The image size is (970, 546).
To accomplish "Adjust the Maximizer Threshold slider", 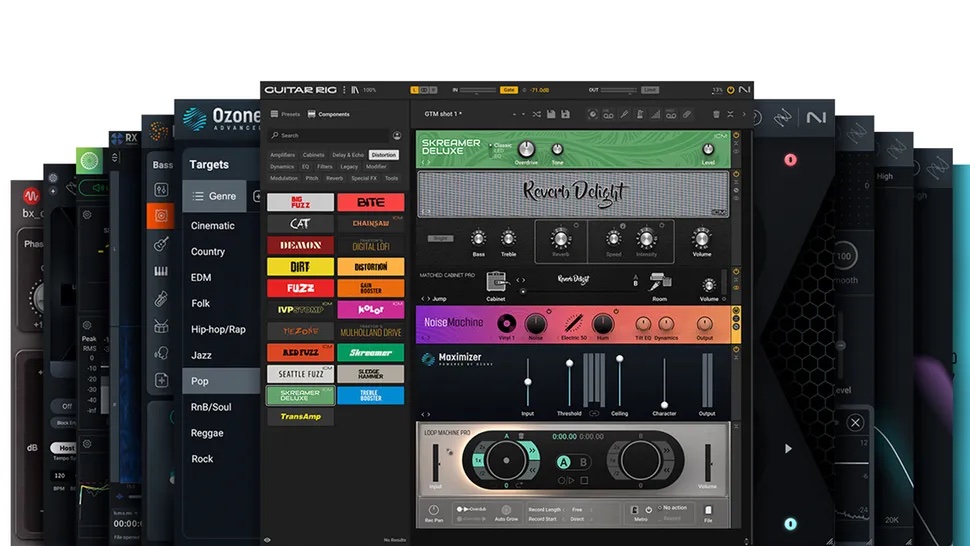I will (x=569, y=382).
